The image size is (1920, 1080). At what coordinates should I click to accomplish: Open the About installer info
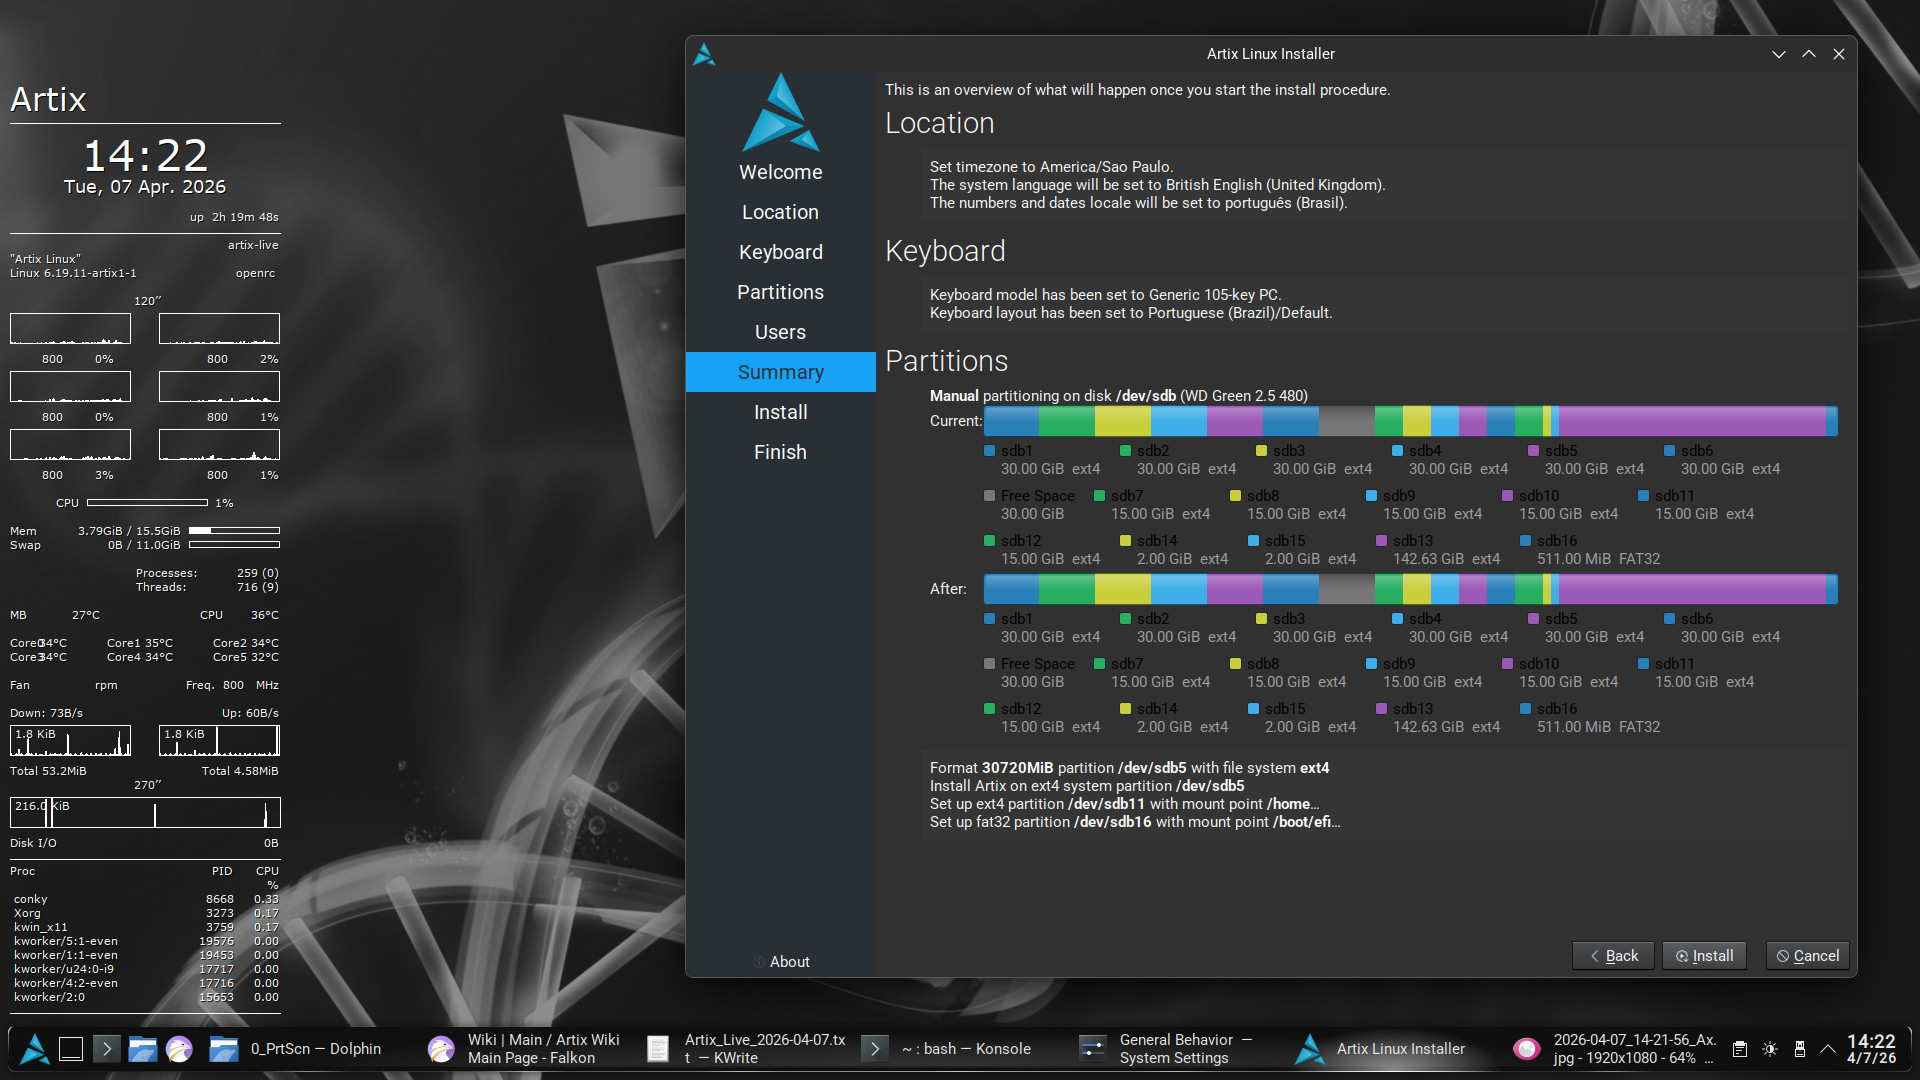(x=781, y=962)
